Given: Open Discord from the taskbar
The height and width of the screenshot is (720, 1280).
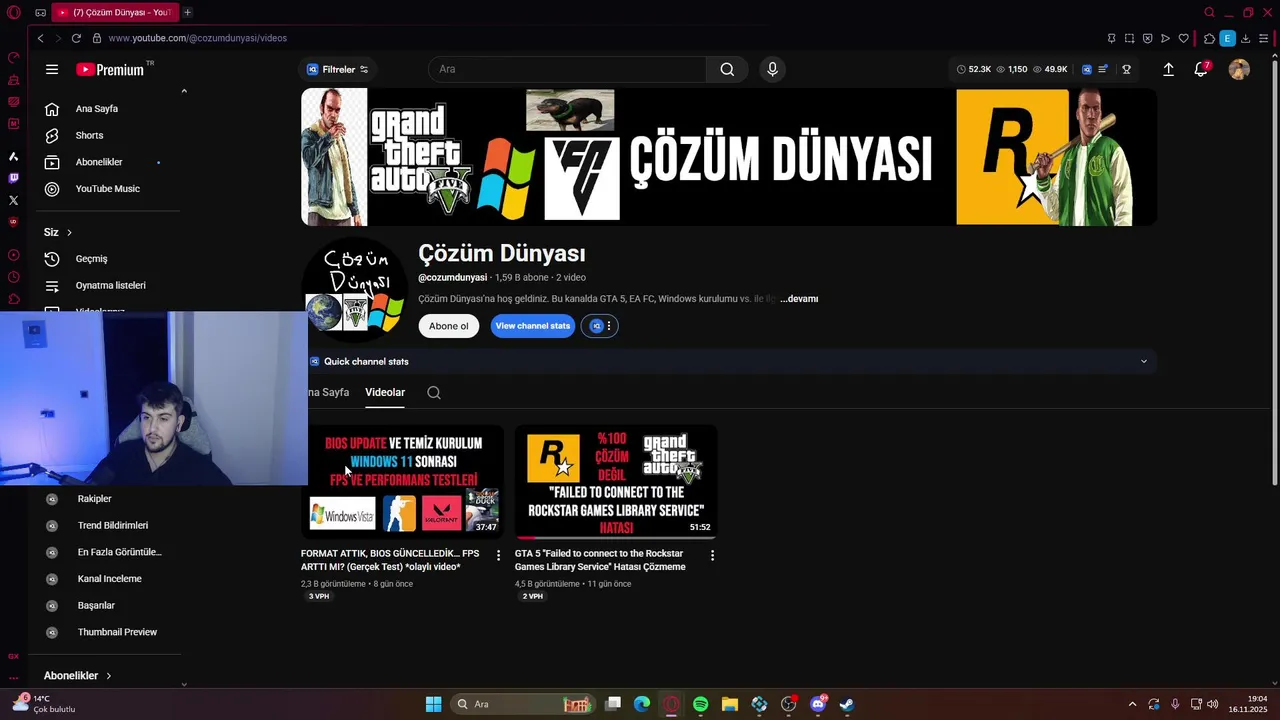Looking at the screenshot, I should 818,704.
